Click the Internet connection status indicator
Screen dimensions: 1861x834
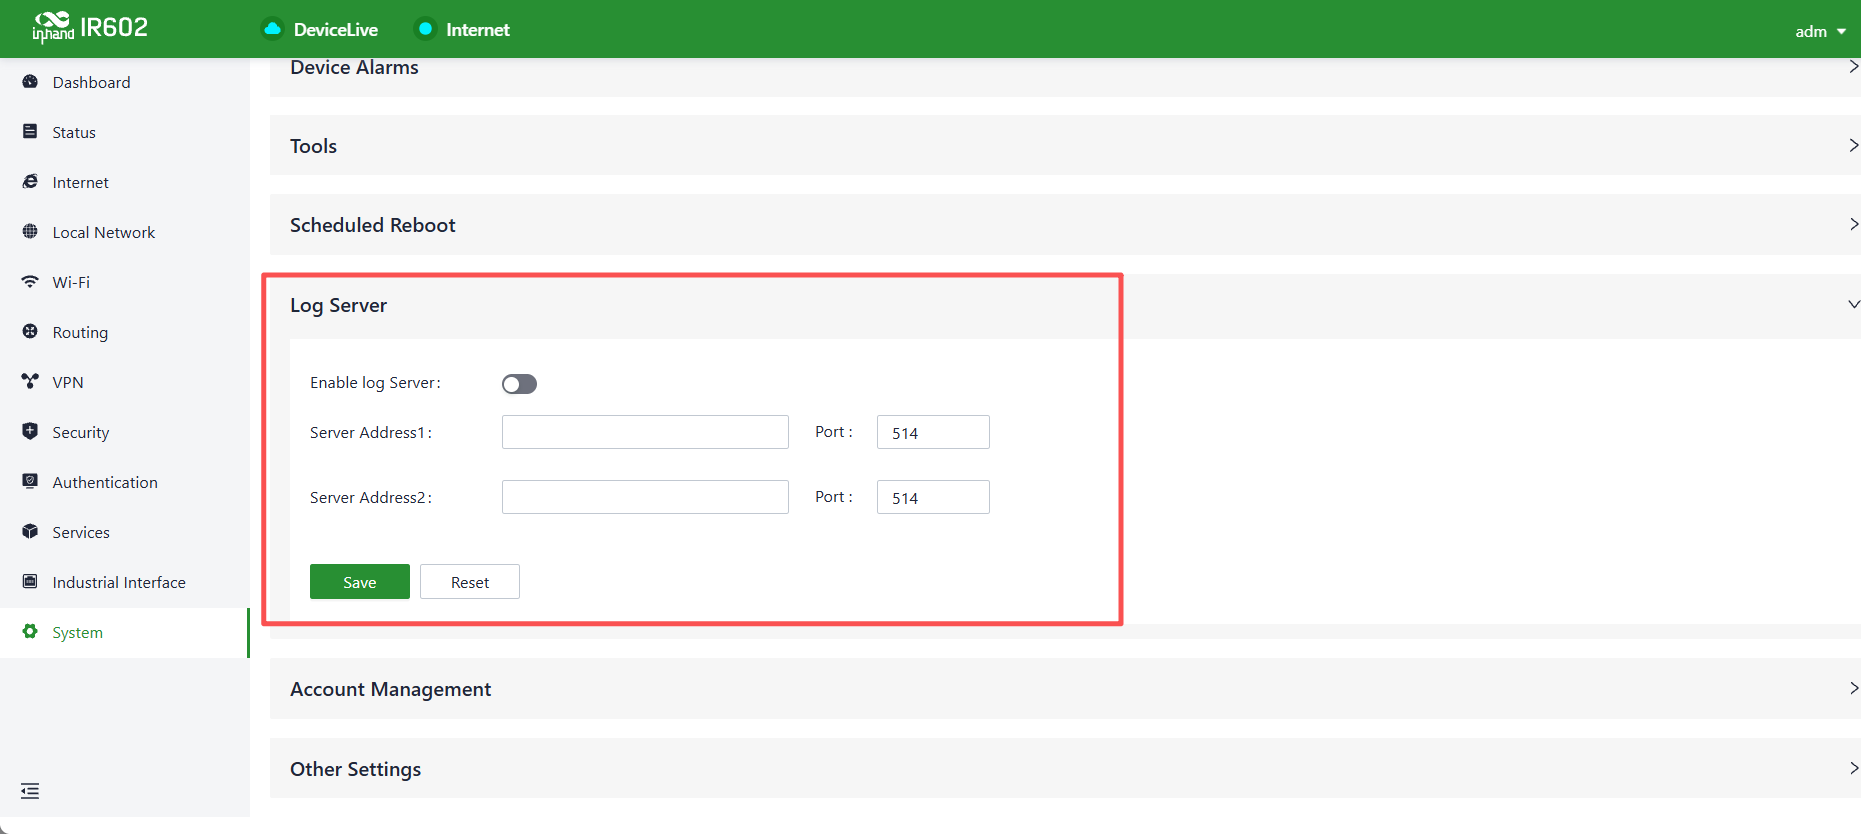pos(425,29)
